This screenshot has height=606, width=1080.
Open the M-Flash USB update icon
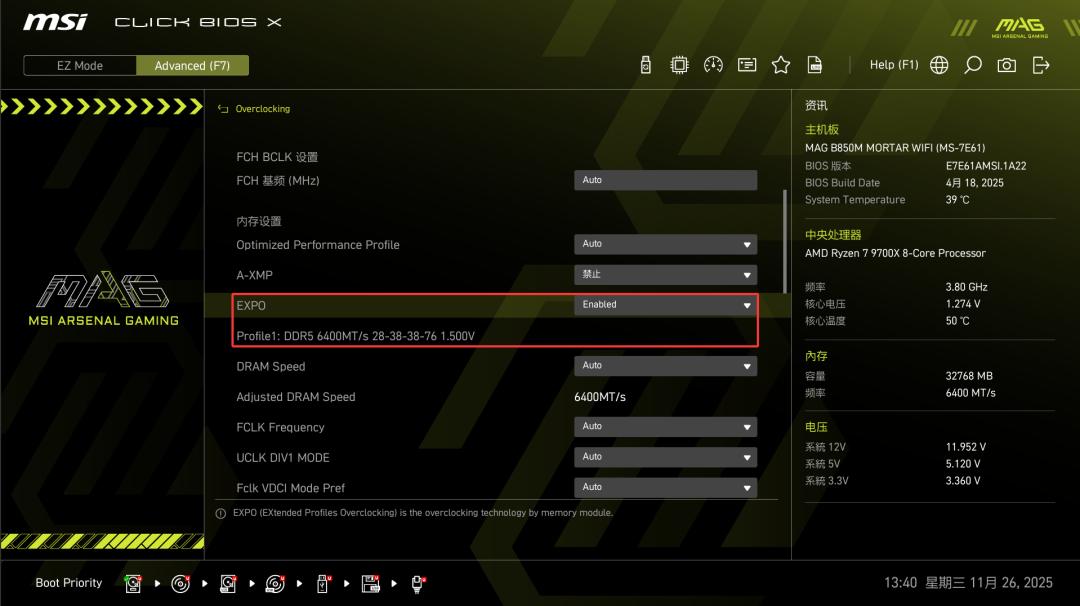pos(646,65)
